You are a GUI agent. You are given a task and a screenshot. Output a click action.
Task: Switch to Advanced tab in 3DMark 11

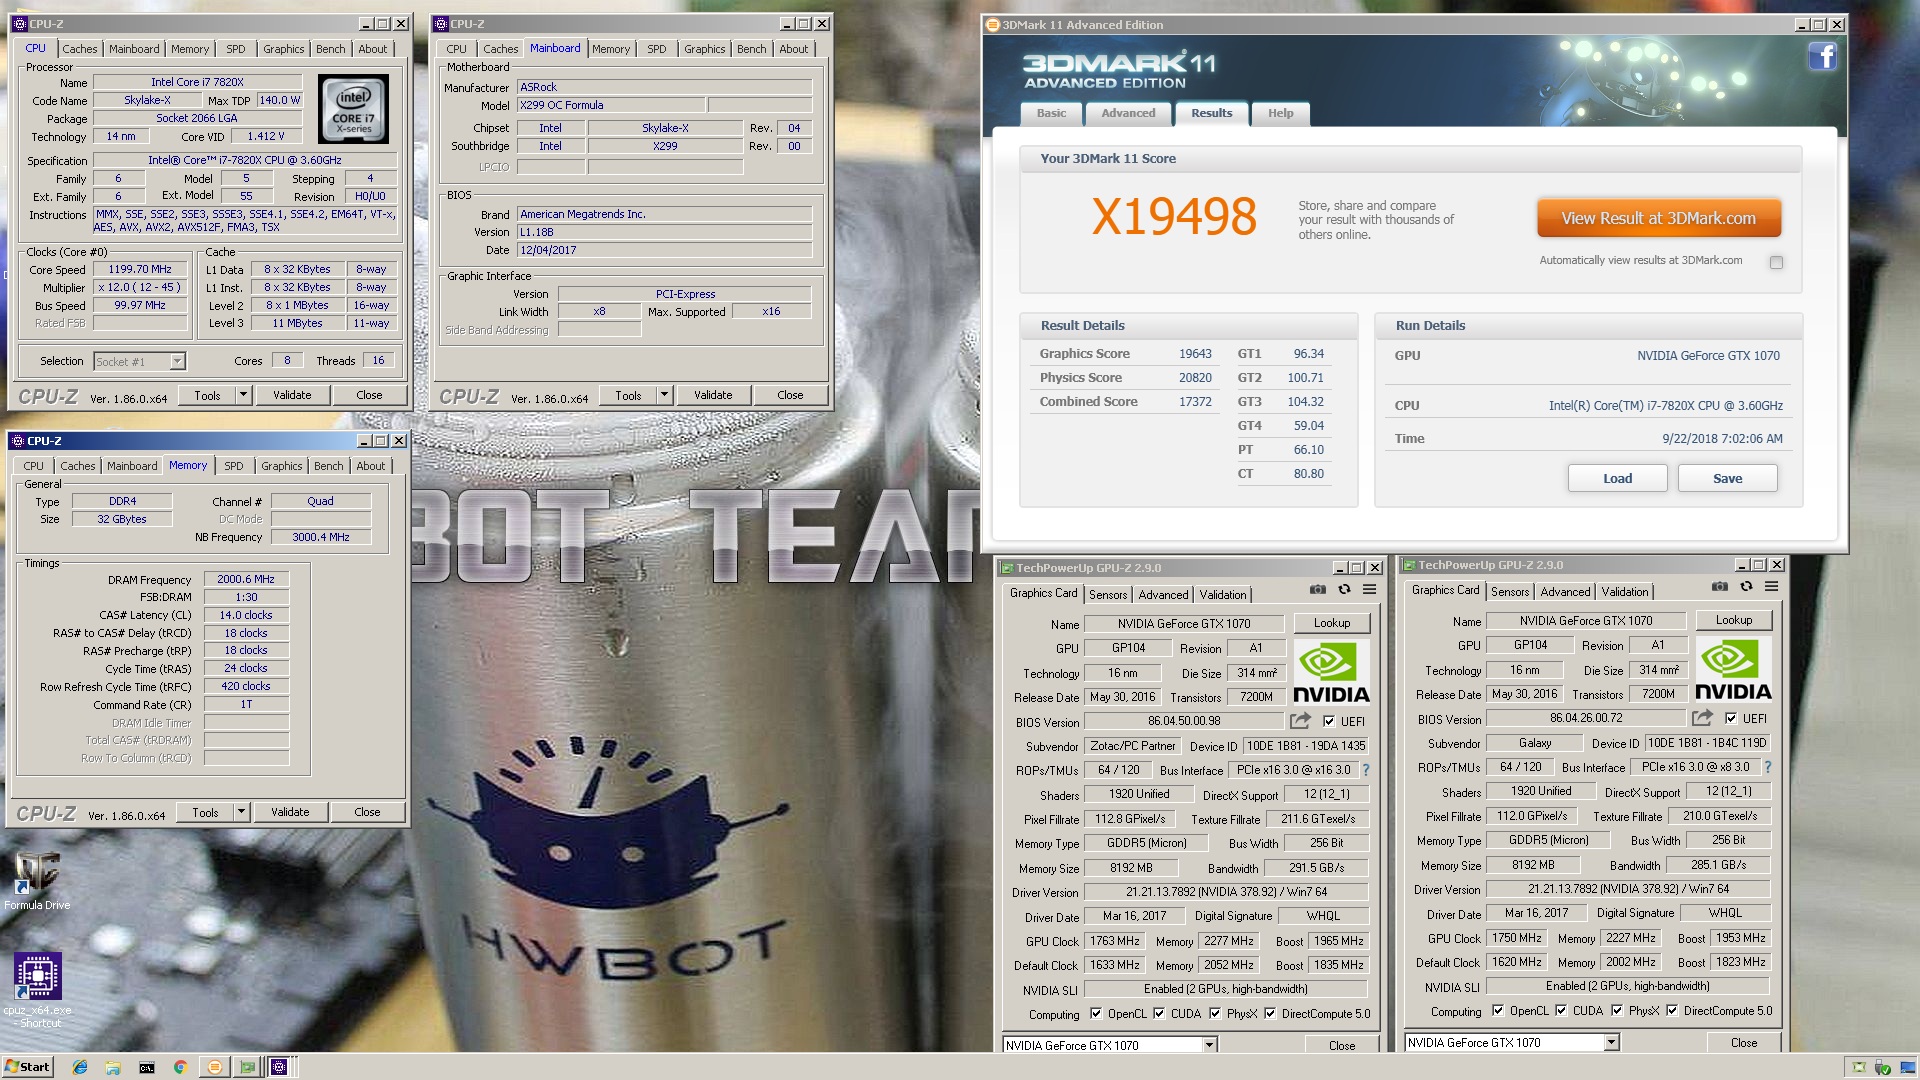(1128, 113)
